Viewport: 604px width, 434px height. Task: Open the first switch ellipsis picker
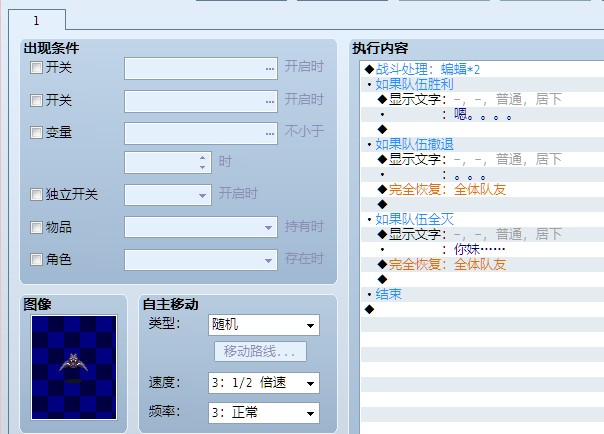tap(269, 68)
